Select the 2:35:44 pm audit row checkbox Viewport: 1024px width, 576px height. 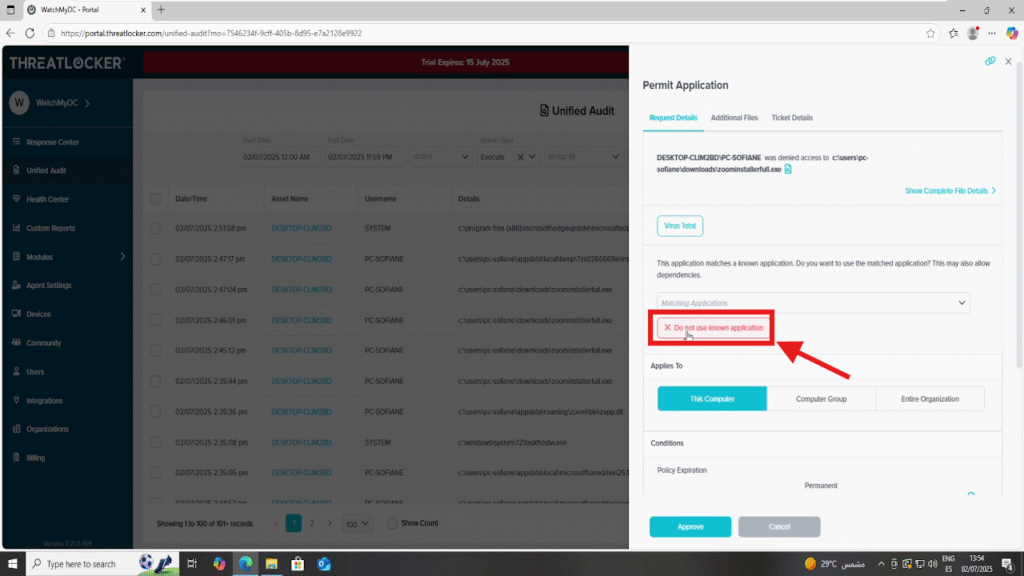point(155,381)
